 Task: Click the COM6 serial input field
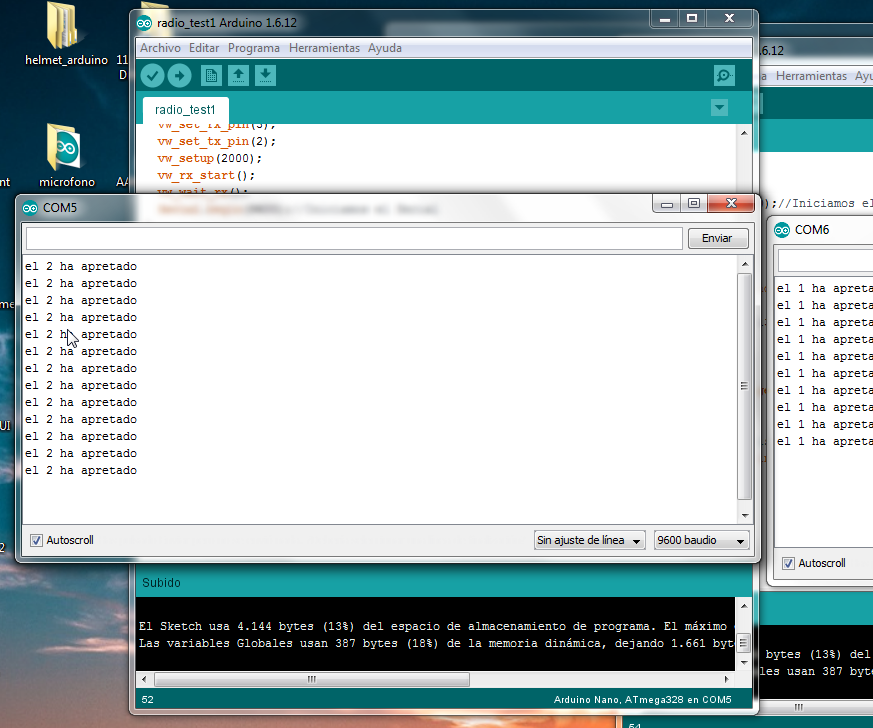pyautogui.click(x=826, y=260)
